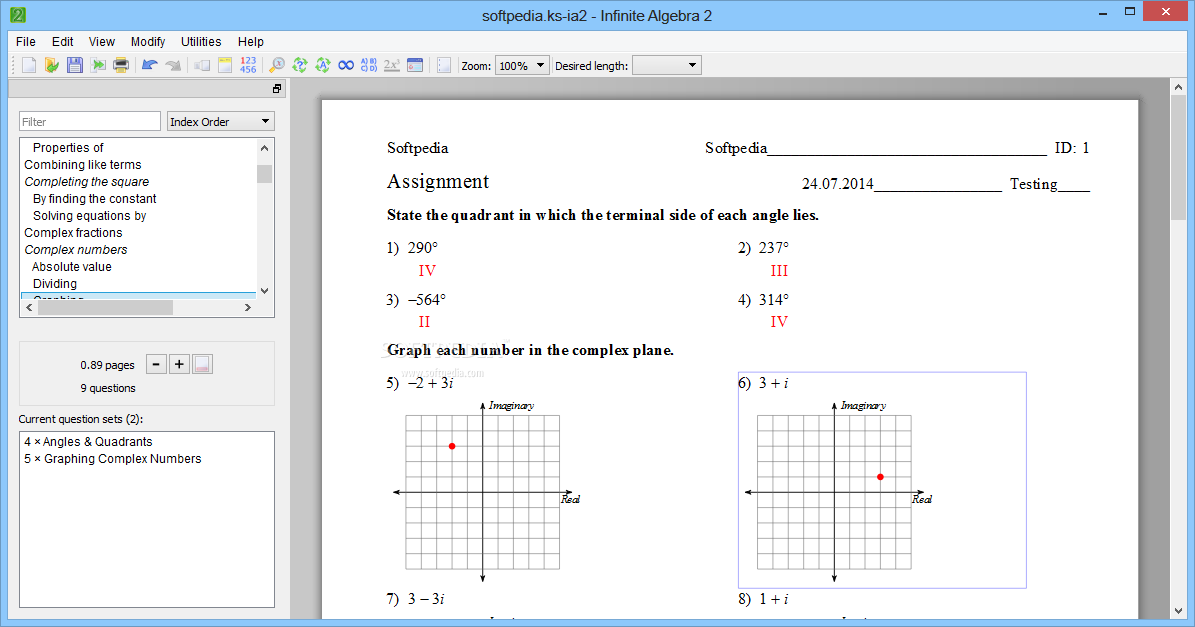Click question 1) 290° on the worksheet
This screenshot has height=627, width=1195.
[412, 248]
